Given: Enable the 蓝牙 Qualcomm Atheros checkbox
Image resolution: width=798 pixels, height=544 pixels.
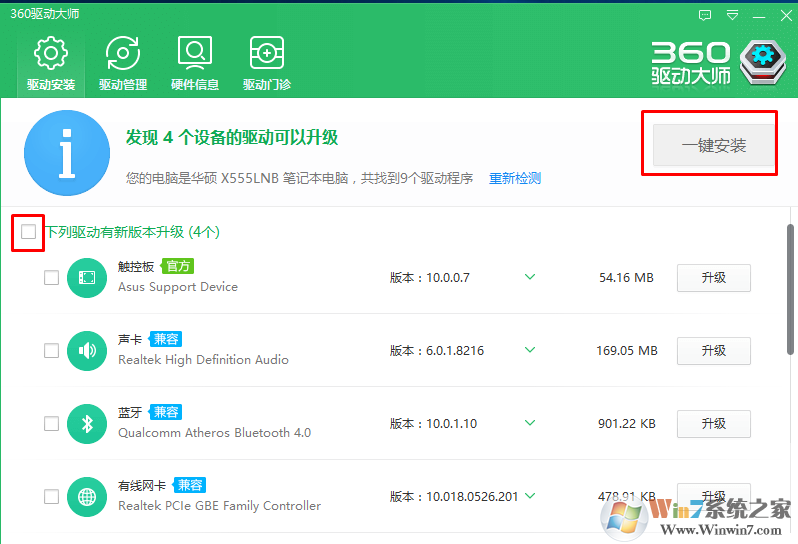Looking at the screenshot, I should tap(52, 424).
